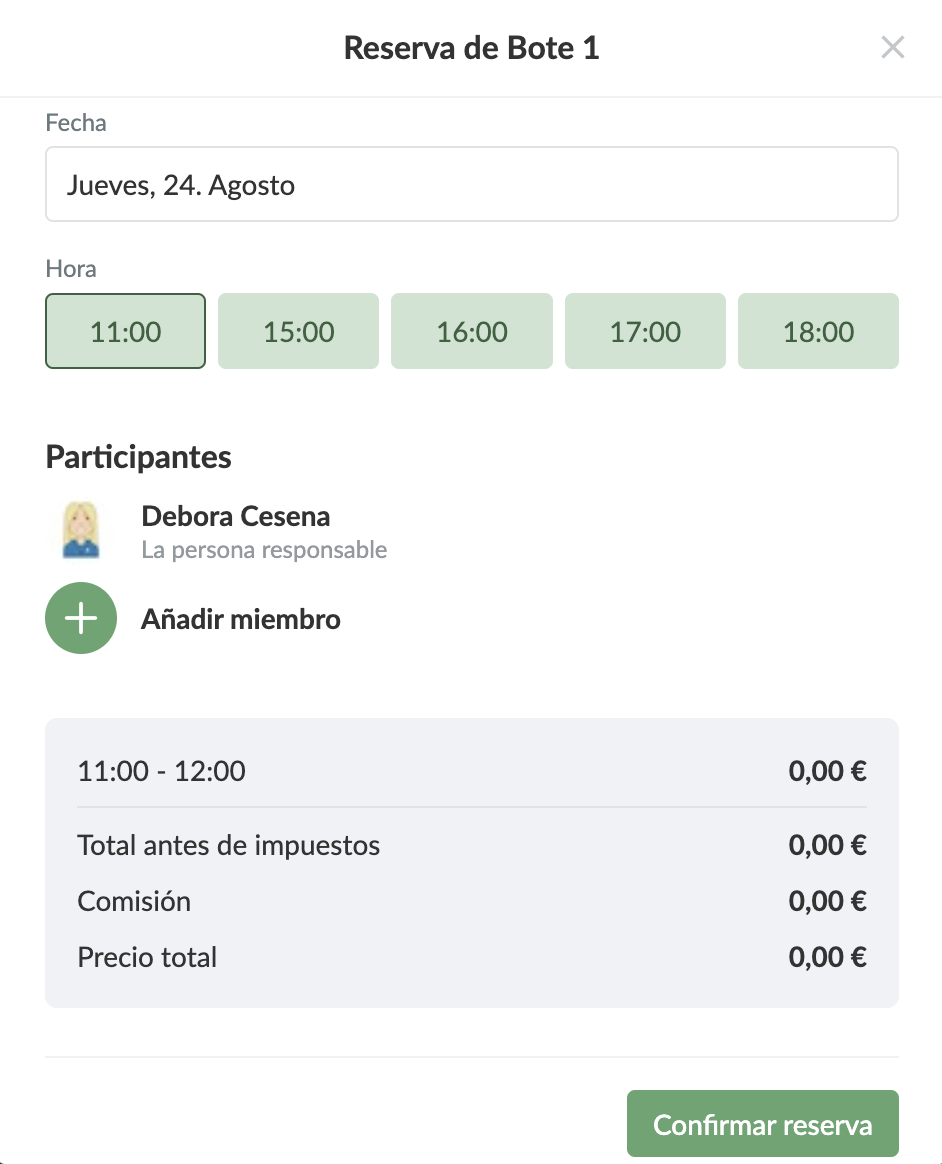Click the Total antes de impuestos label
This screenshot has width=942, height=1164.
pyautogui.click(x=229, y=845)
